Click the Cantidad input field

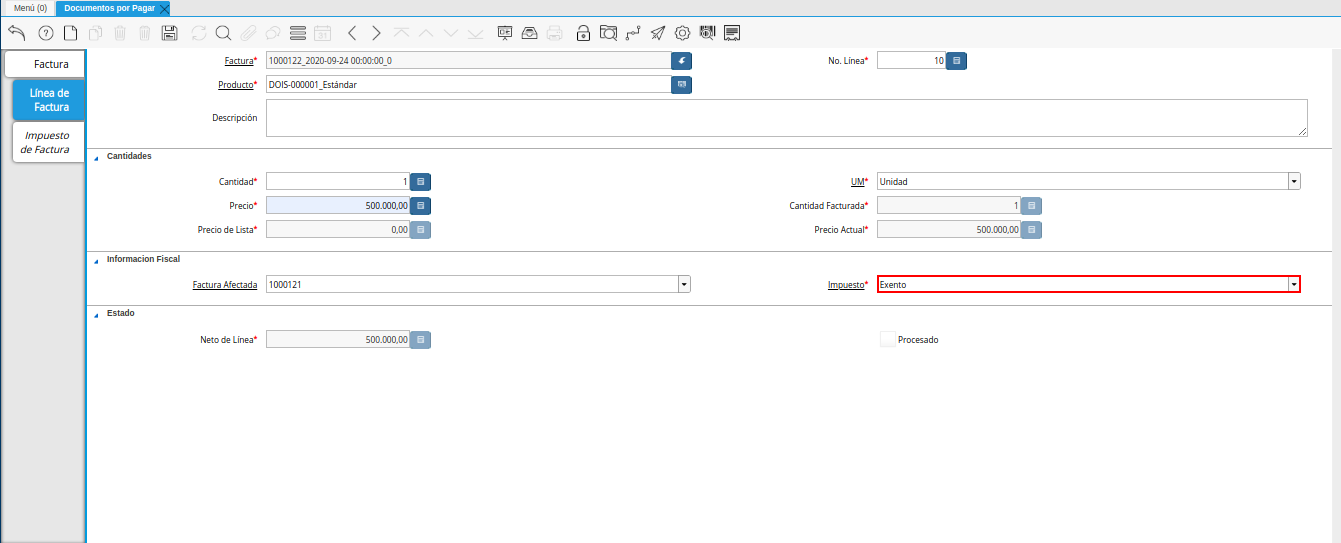pos(338,181)
